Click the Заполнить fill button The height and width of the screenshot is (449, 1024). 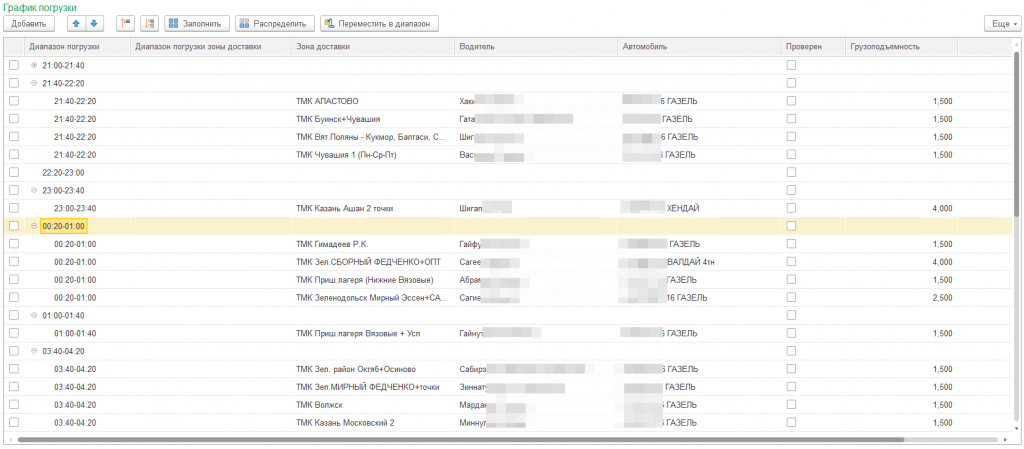[197, 23]
